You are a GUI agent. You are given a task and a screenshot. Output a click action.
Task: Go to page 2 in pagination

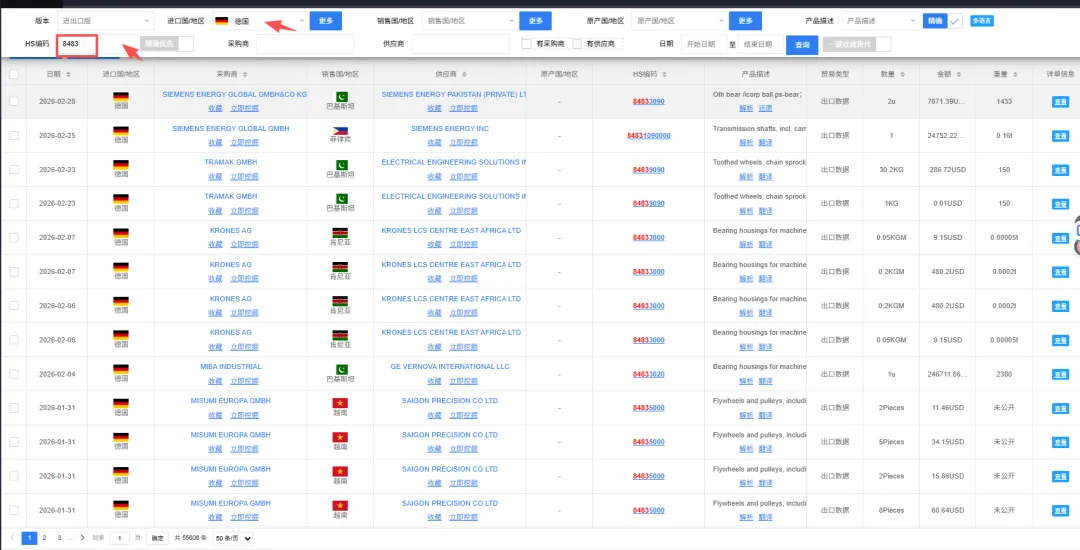44,538
